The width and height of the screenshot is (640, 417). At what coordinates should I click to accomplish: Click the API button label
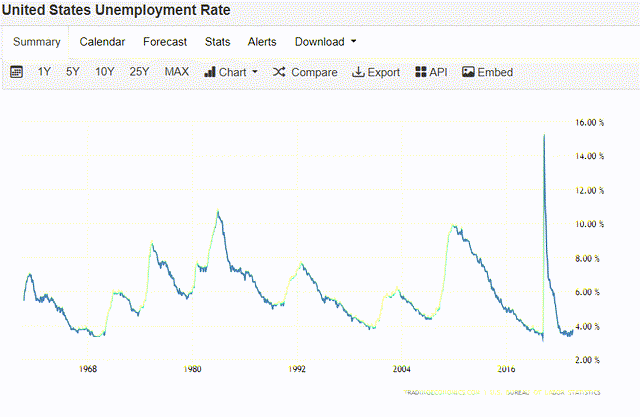[x=438, y=72]
